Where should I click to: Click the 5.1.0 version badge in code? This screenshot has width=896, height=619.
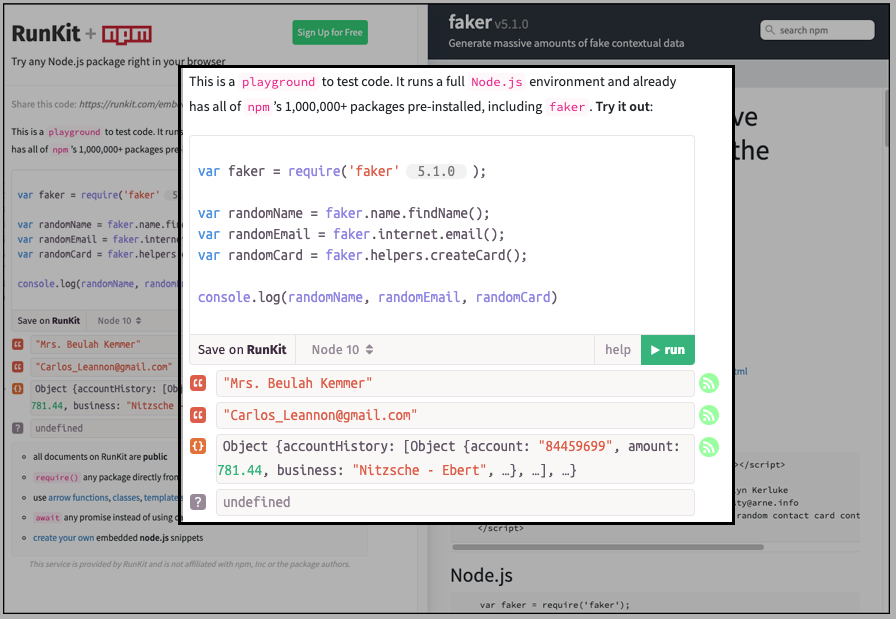pyautogui.click(x=436, y=171)
